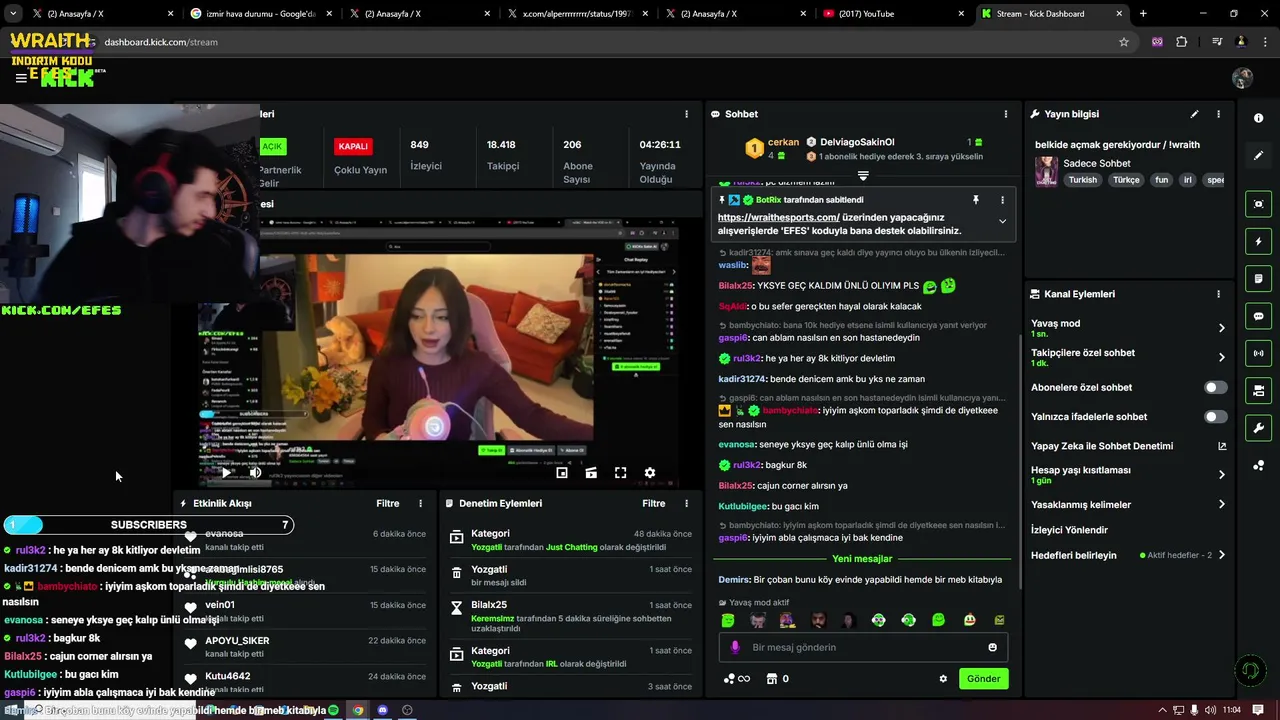Click the Bir mesaj gönderin field
Image resolution: width=1280 pixels, height=720 pixels.
863,647
